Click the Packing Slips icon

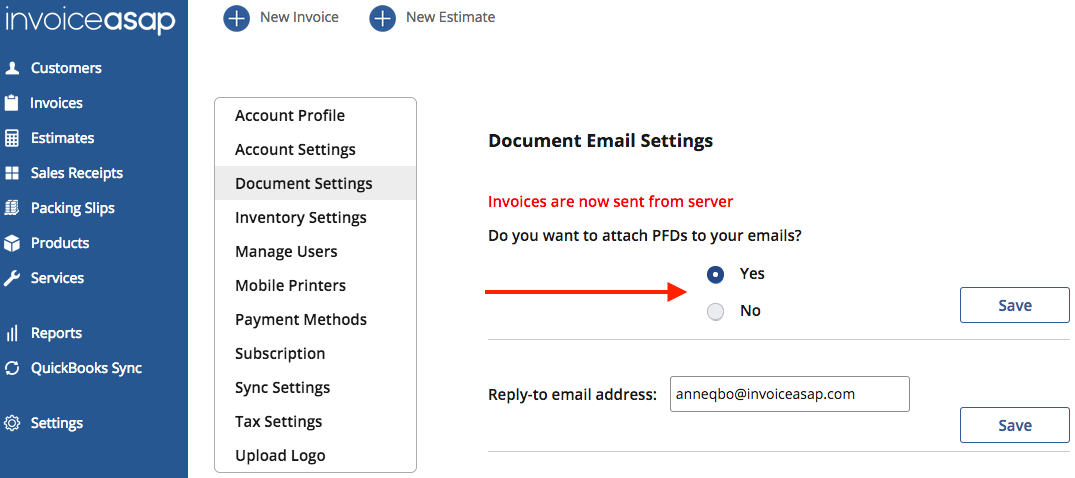12,208
